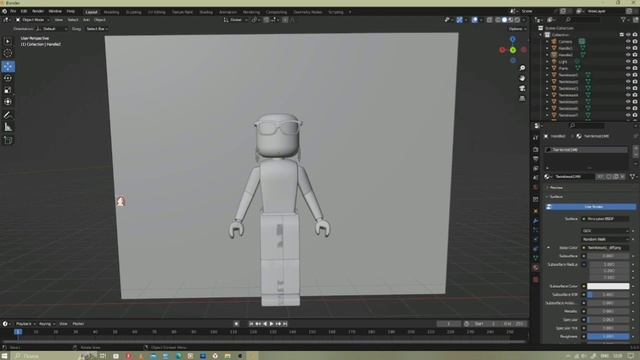This screenshot has height=360, width=640.
Task: Select the Scale tool in toolbar
Action: point(8,90)
